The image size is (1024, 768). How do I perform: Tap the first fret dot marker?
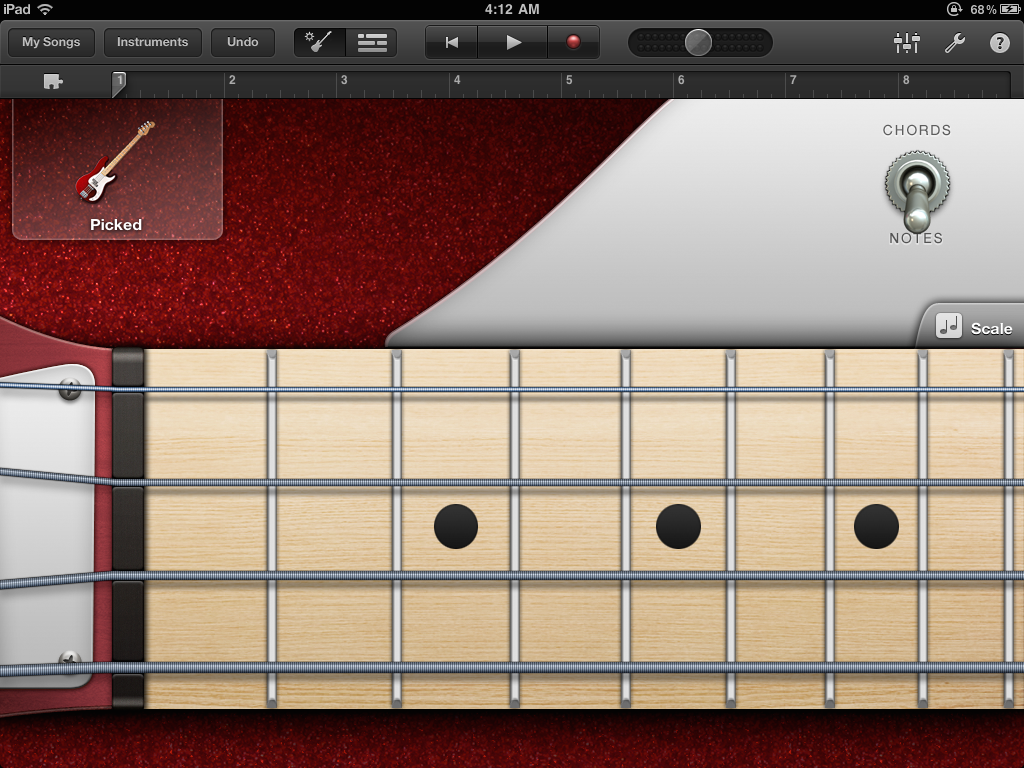point(456,526)
